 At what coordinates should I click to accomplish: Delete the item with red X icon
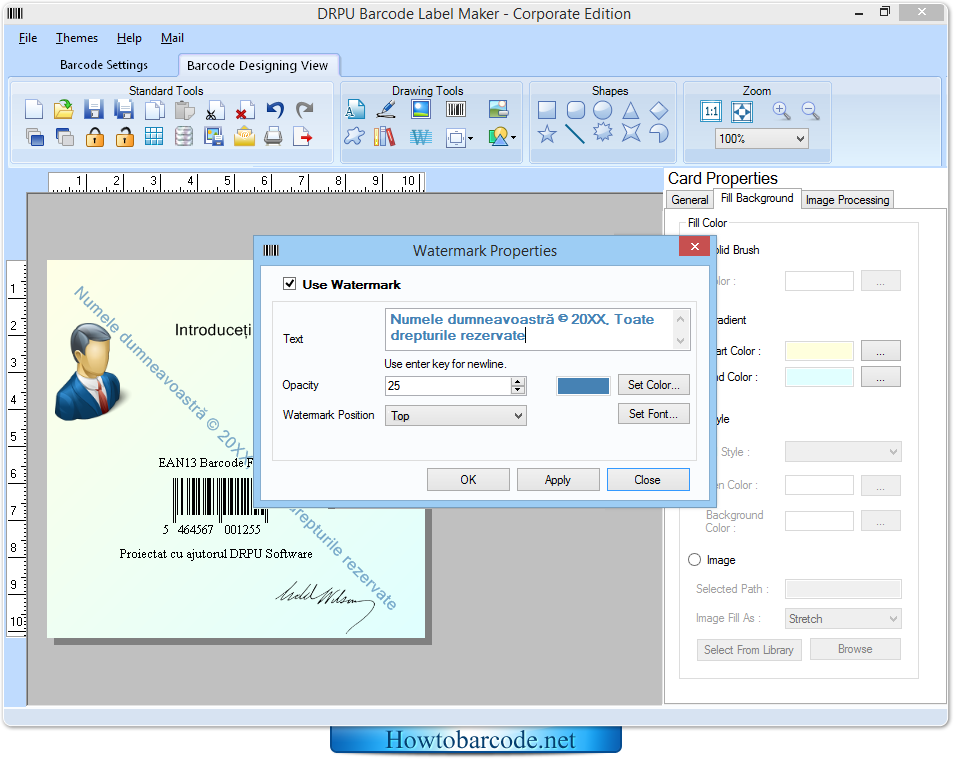(244, 110)
